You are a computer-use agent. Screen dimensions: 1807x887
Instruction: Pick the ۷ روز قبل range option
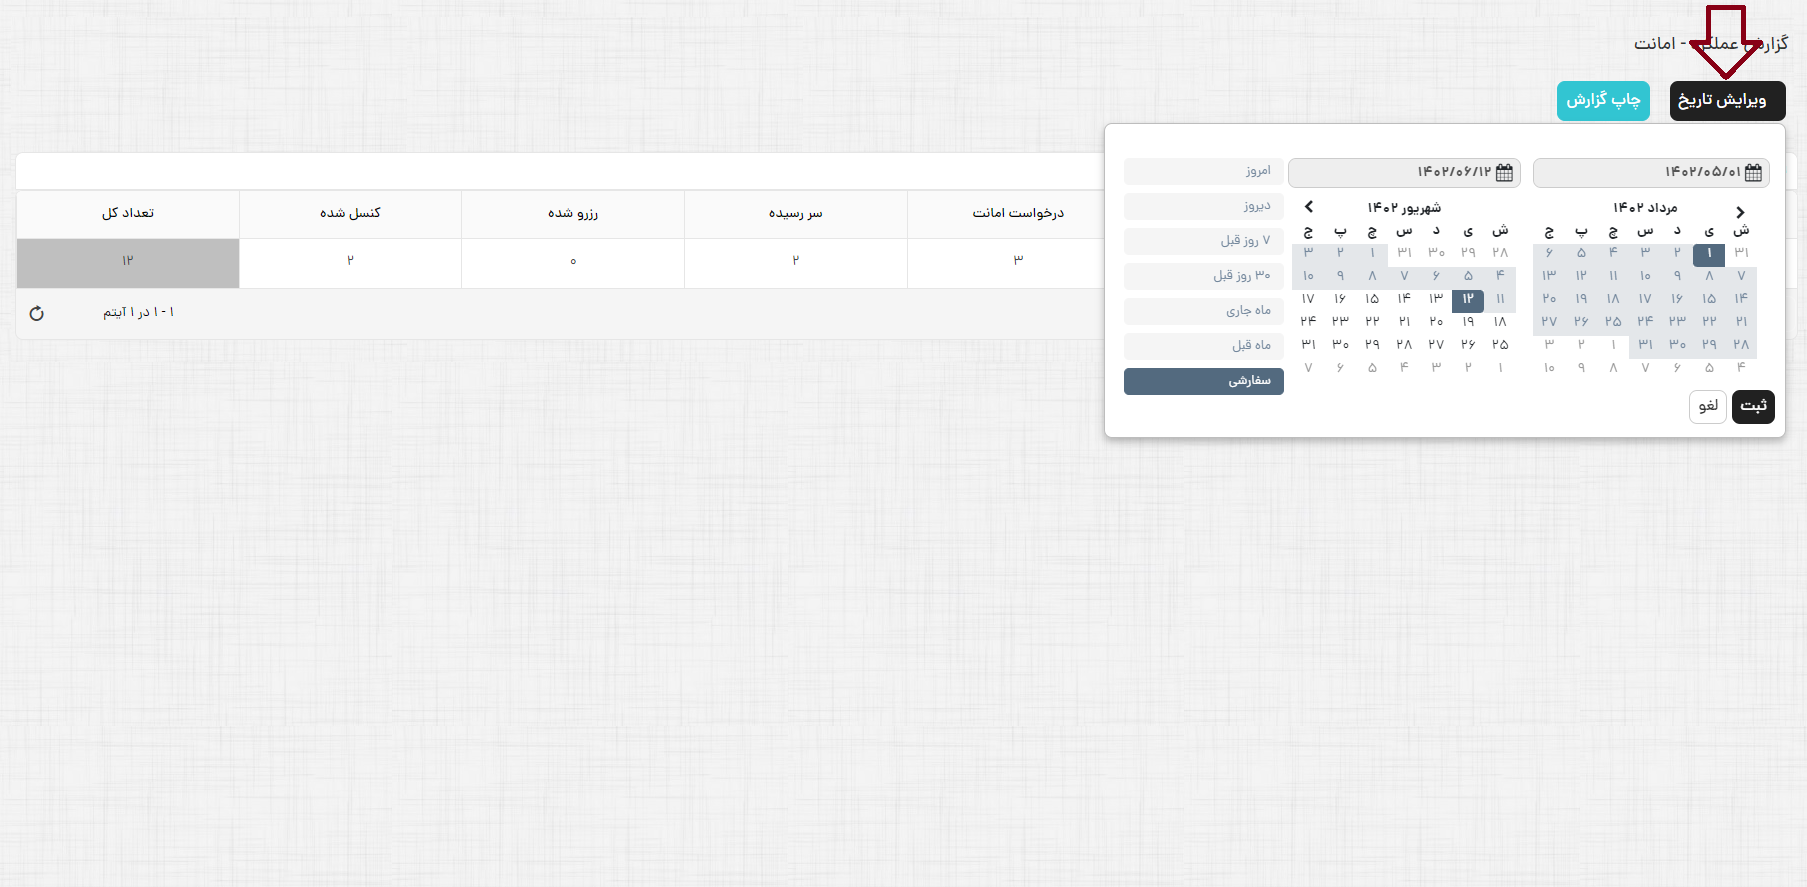(1204, 241)
